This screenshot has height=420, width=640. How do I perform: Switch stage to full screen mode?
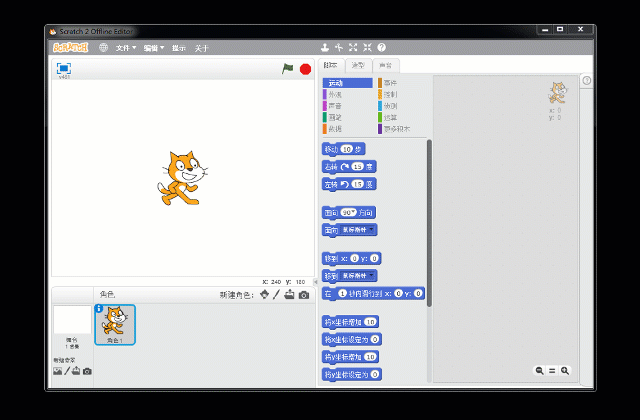pos(64,68)
